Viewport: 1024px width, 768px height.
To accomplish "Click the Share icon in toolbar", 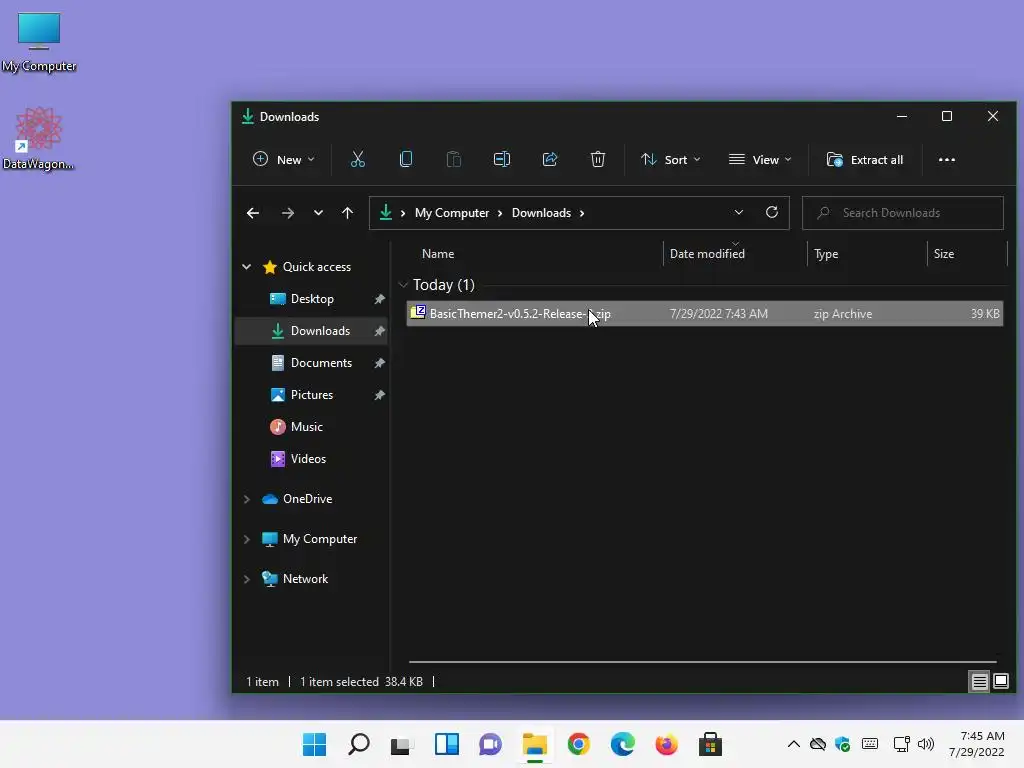I will tap(550, 159).
